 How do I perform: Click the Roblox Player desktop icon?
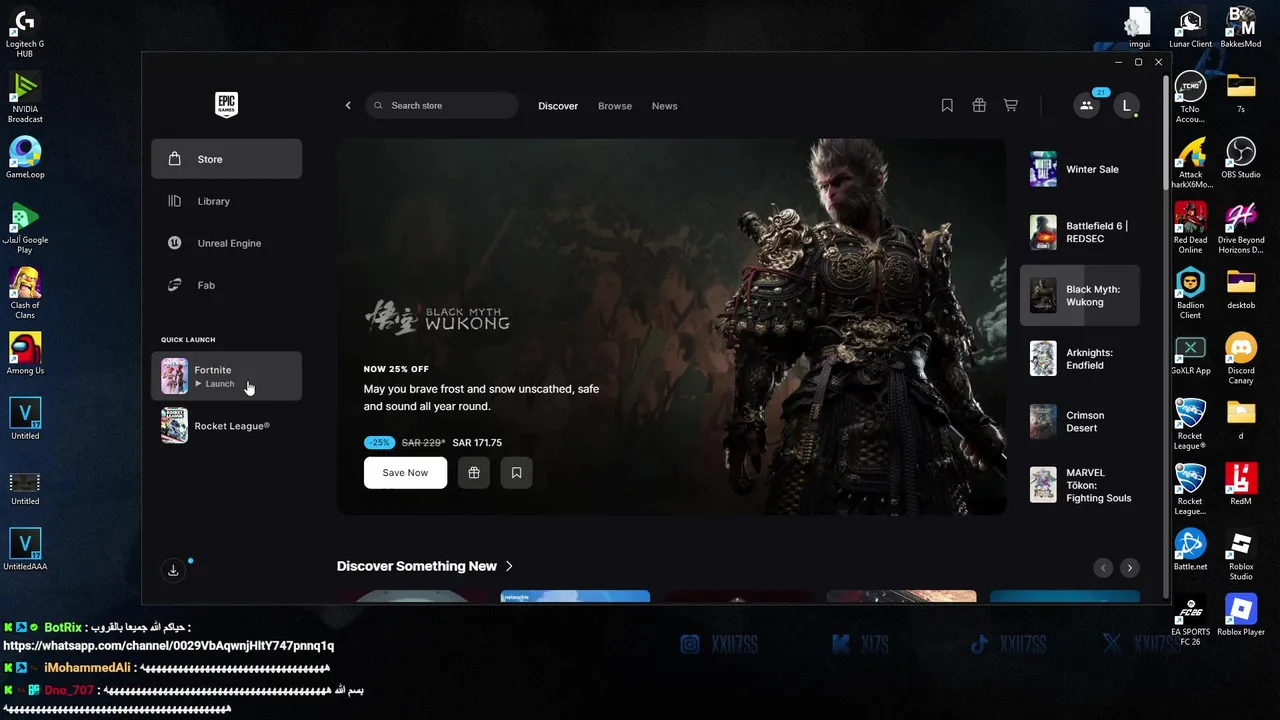[x=1241, y=615]
